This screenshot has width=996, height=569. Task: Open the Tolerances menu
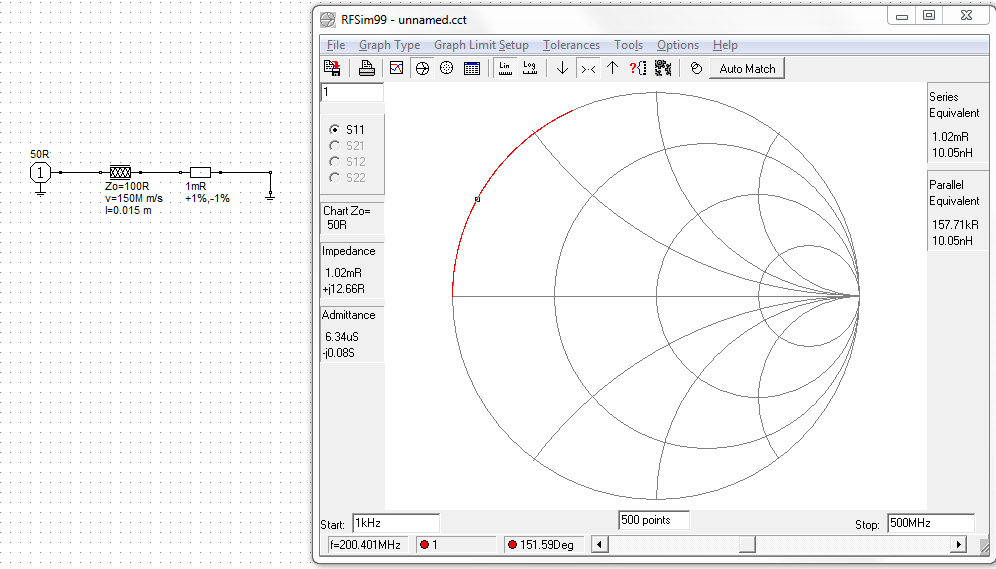[571, 45]
